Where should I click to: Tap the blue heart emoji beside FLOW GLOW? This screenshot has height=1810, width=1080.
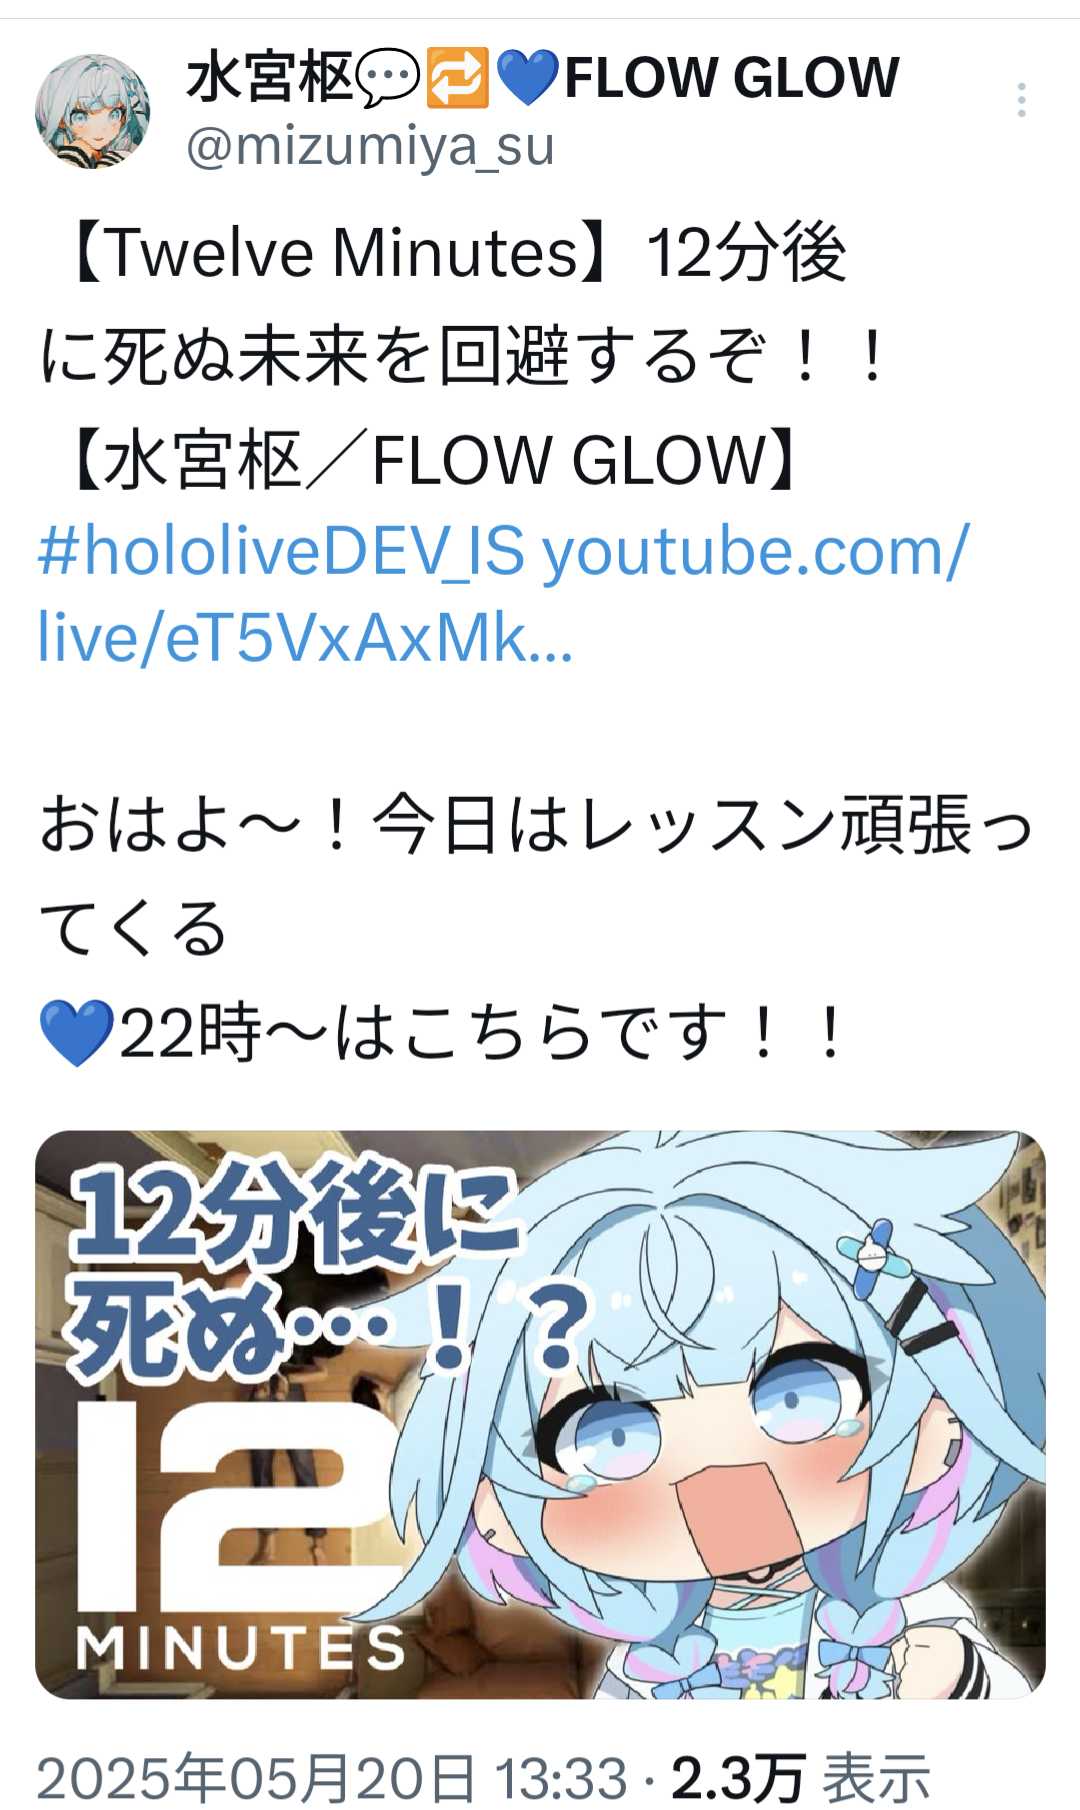click(527, 79)
